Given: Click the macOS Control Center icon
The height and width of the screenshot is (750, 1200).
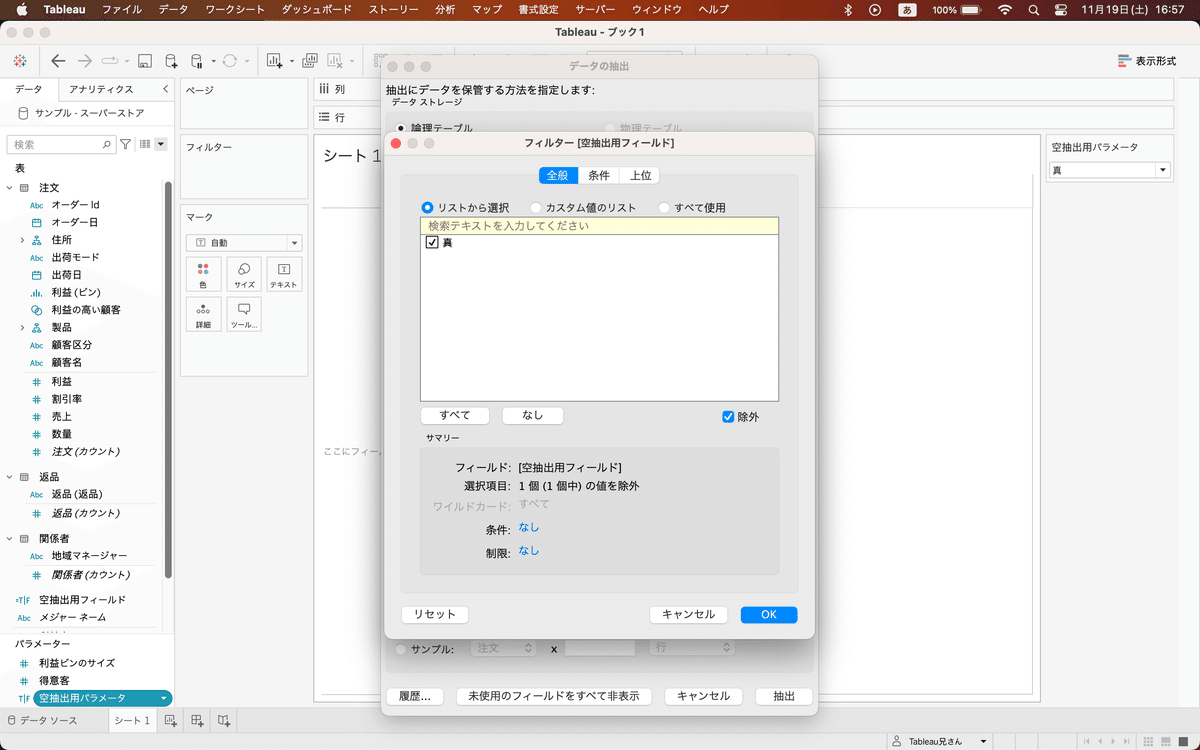Looking at the screenshot, I should [x=1062, y=10].
